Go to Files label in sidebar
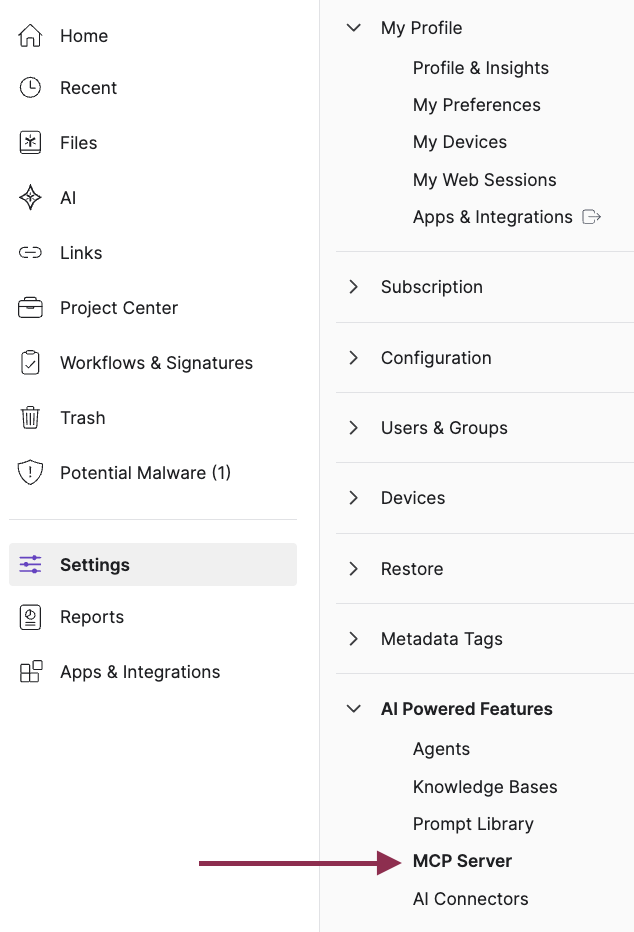The height and width of the screenshot is (932, 634). [78, 143]
